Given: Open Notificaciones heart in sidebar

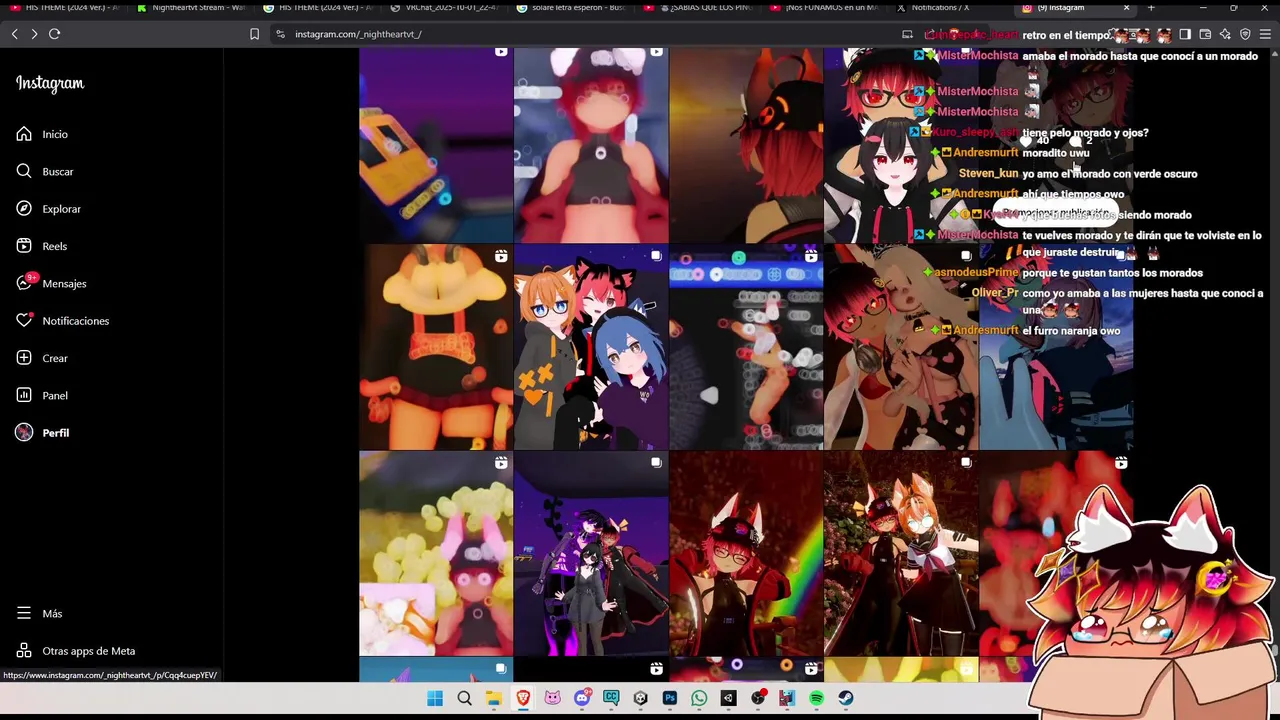Looking at the screenshot, I should (62, 321).
